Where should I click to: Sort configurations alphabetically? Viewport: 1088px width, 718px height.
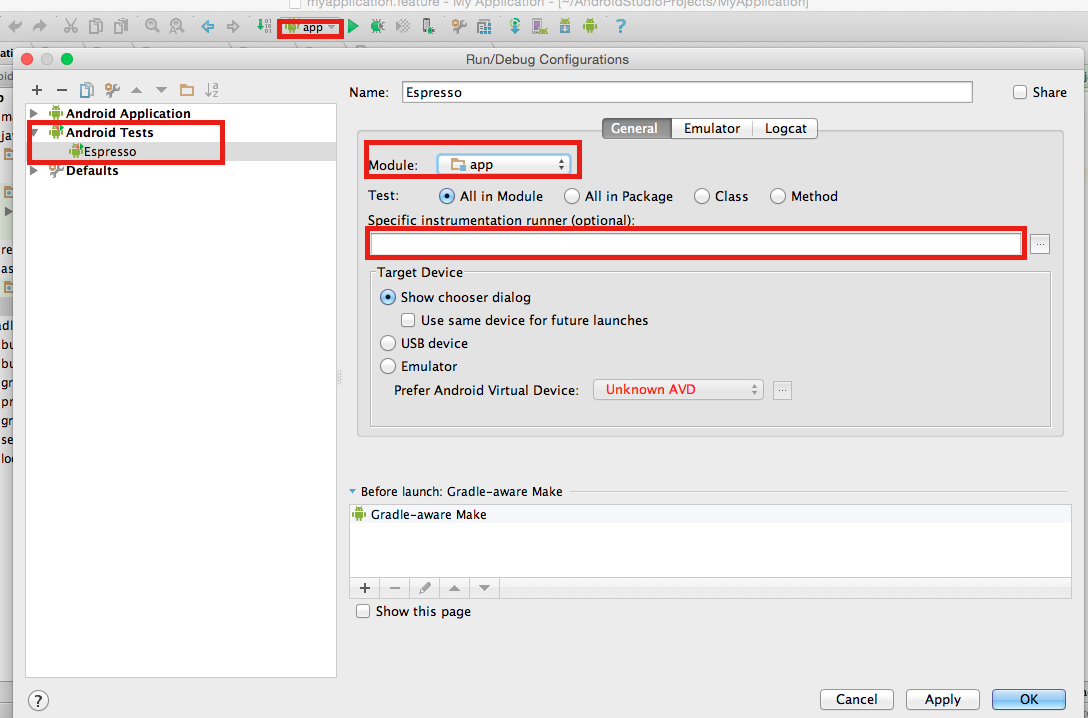click(x=211, y=90)
